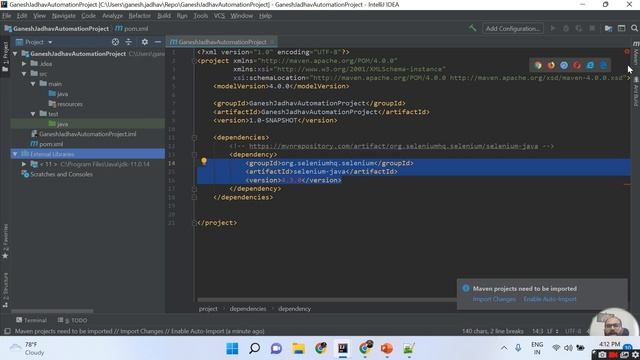
Task: Open the Refactor menu
Action: click(140, 16)
